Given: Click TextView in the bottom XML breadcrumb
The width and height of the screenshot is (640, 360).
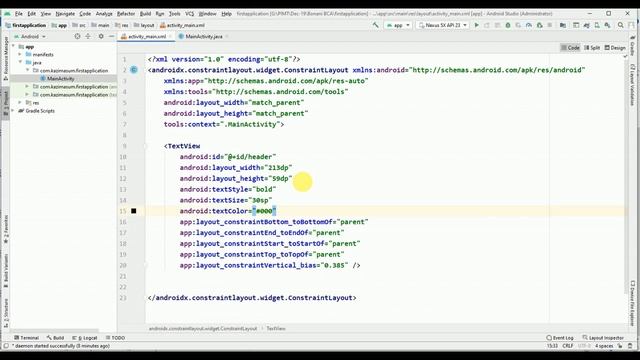Looking at the screenshot, I should point(276,328).
